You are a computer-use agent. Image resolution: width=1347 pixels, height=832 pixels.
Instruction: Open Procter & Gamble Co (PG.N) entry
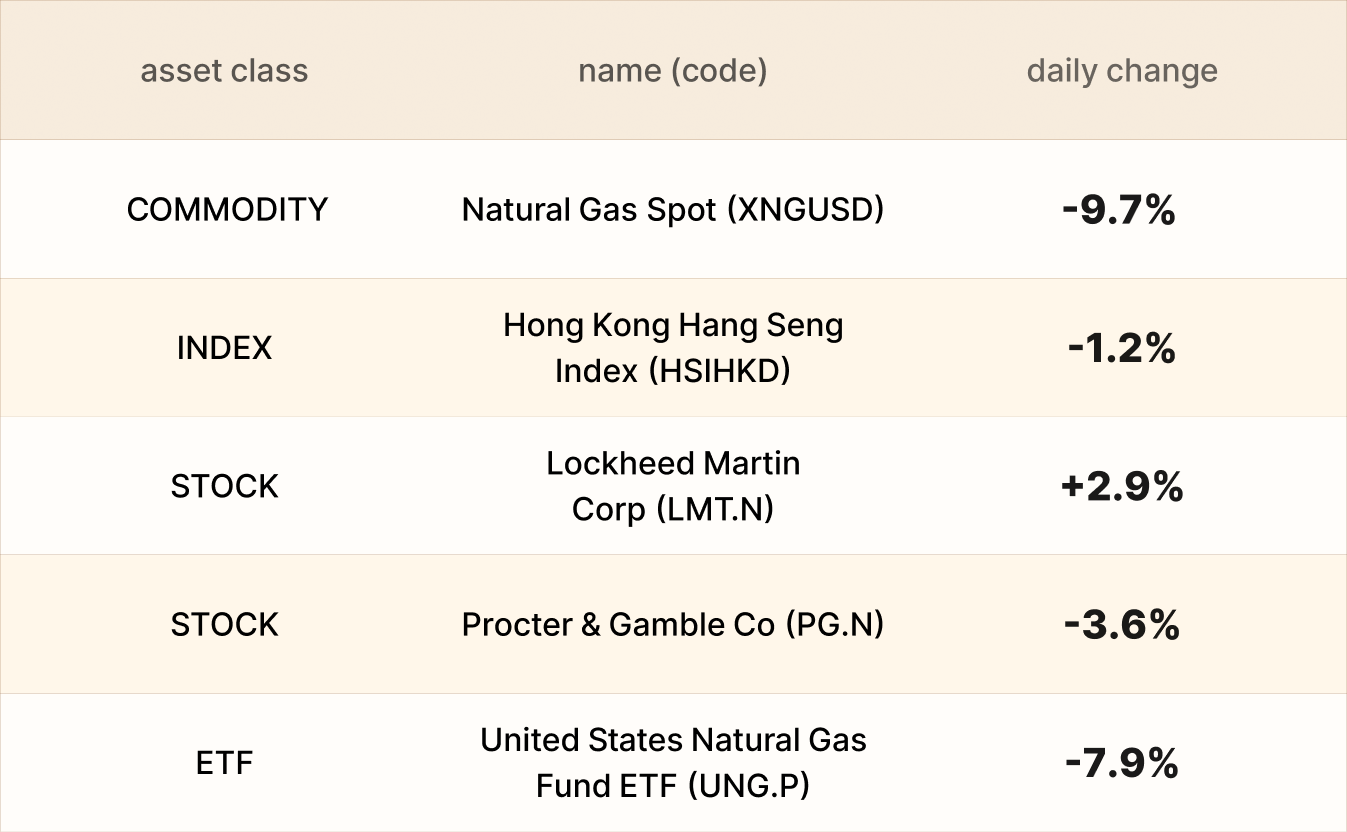(x=672, y=624)
